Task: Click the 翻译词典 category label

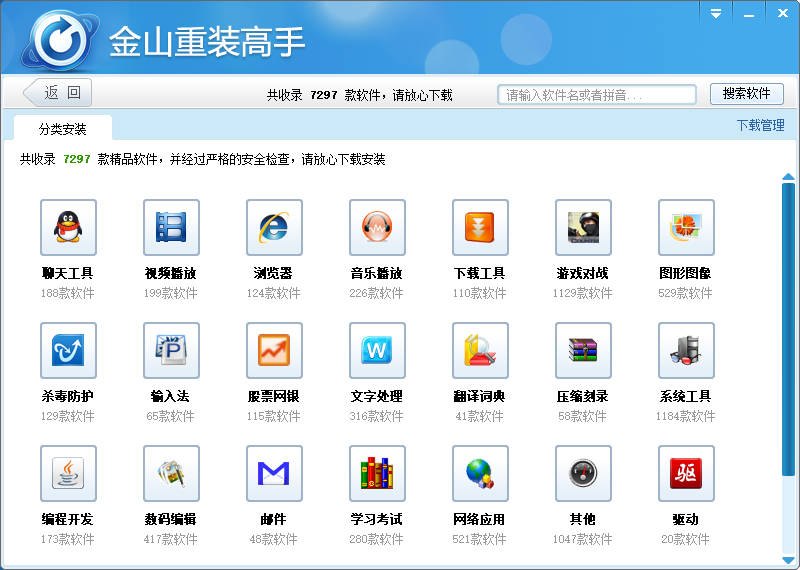Action: [x=479, y=396]
